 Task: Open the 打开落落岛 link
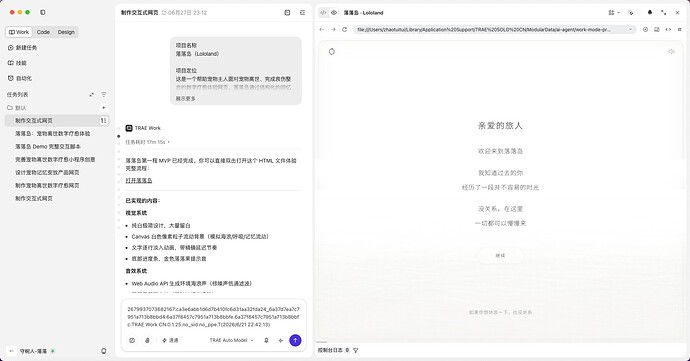[x=139, y=180]
